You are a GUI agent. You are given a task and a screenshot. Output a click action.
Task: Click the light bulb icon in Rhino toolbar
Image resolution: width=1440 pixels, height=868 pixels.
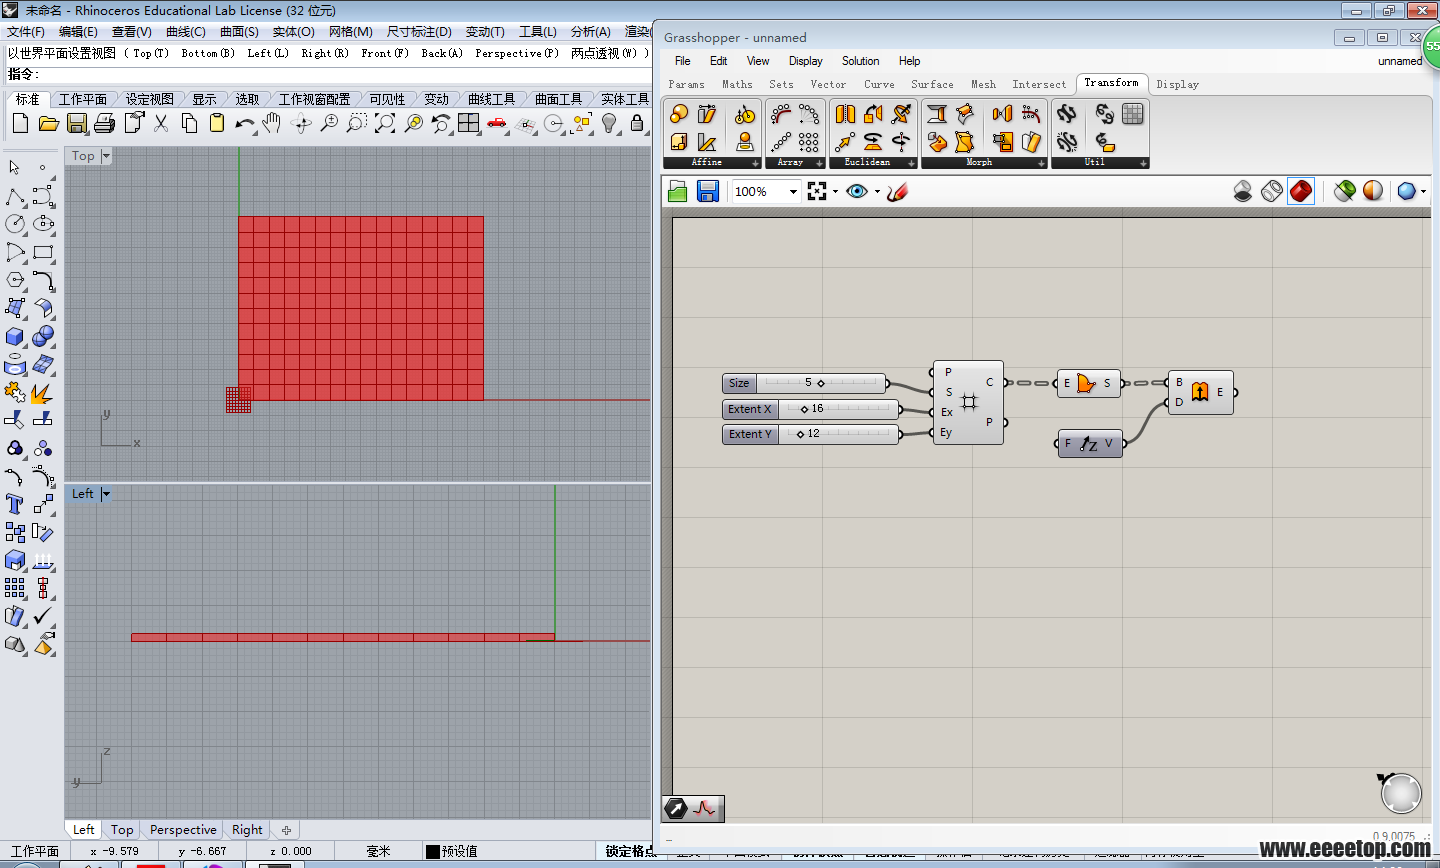[x=609, y=124]
